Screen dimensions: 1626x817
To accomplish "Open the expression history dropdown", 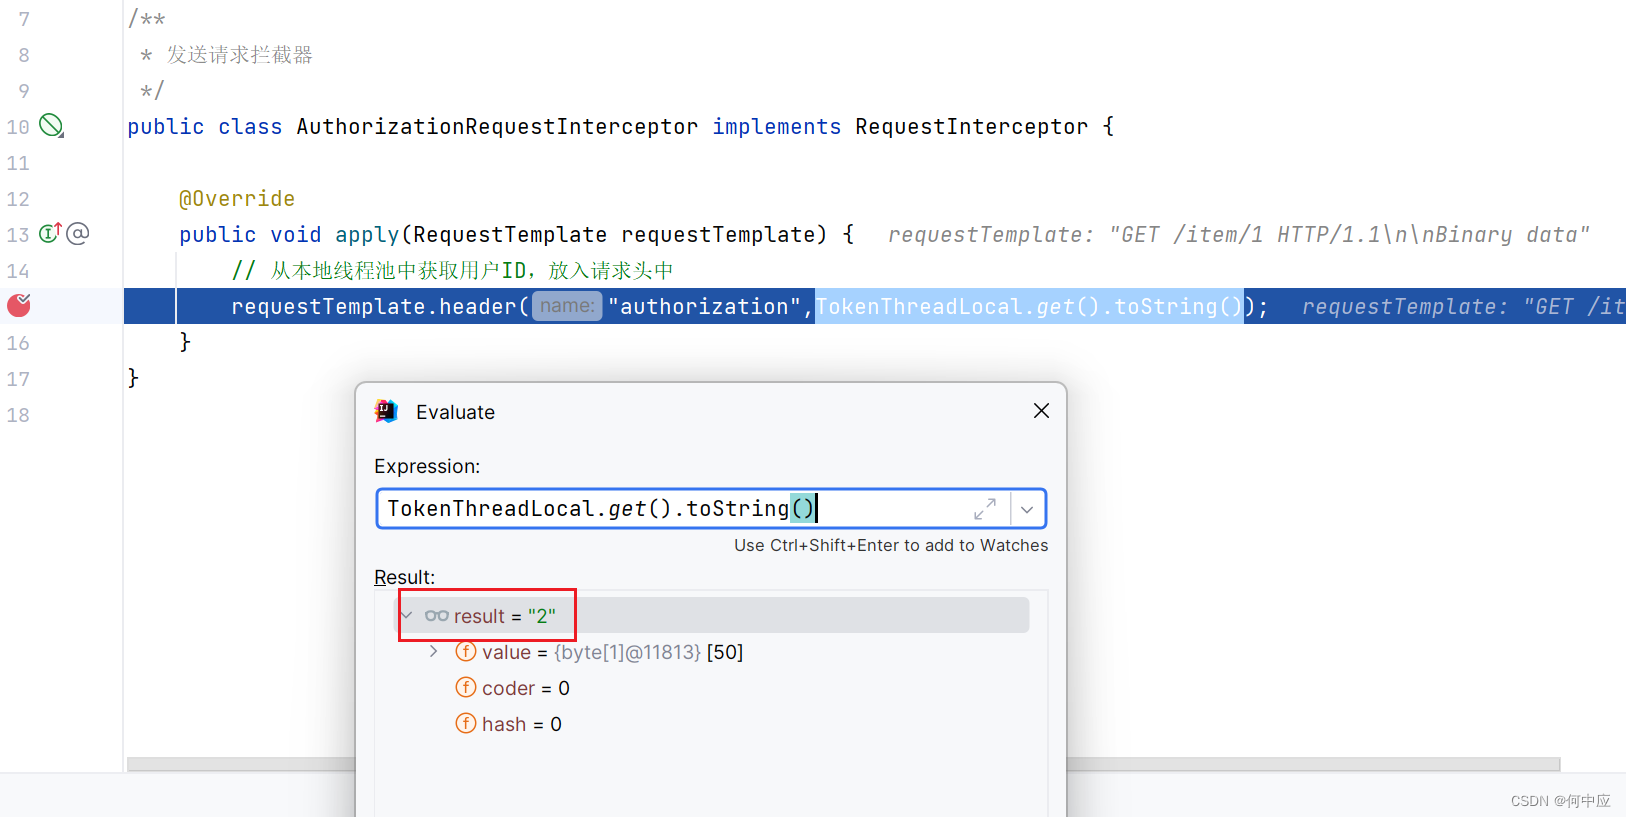I will coord(1027,509).
